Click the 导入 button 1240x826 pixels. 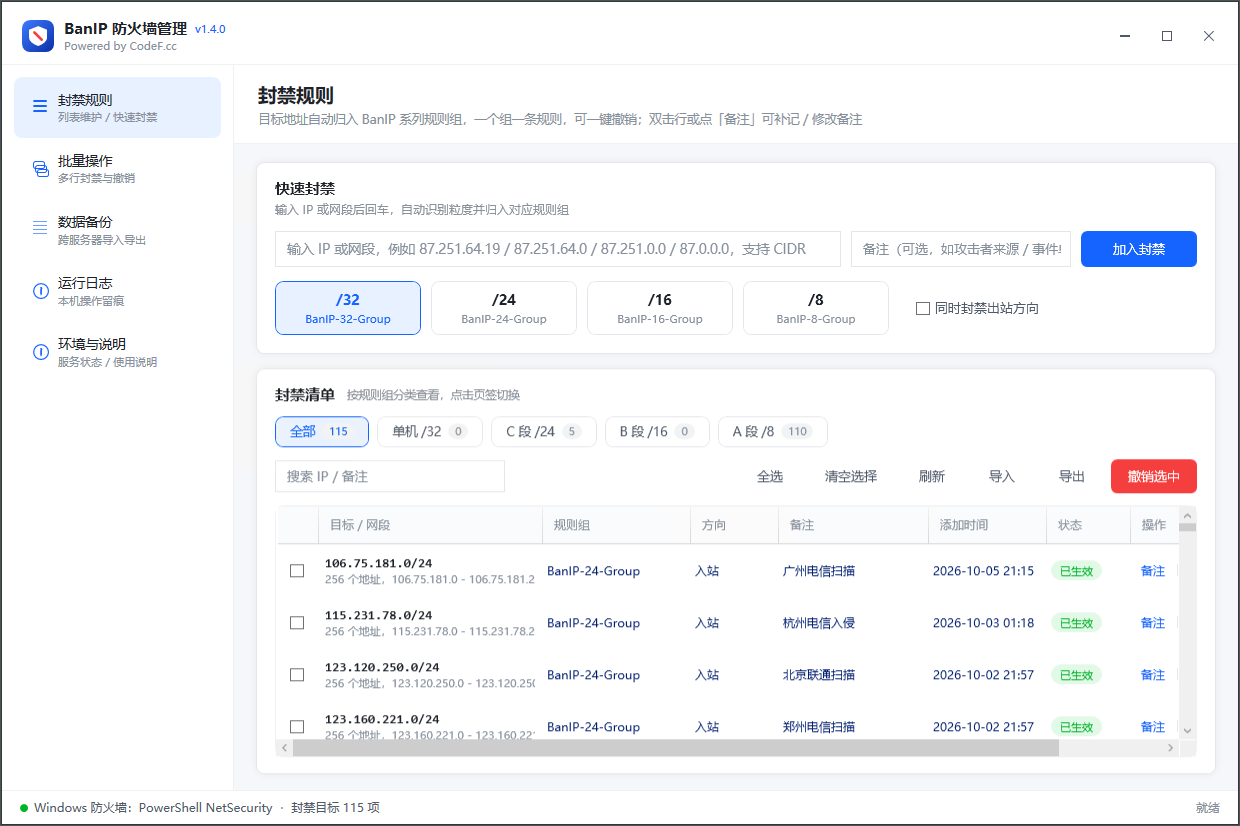(1002, 476)
